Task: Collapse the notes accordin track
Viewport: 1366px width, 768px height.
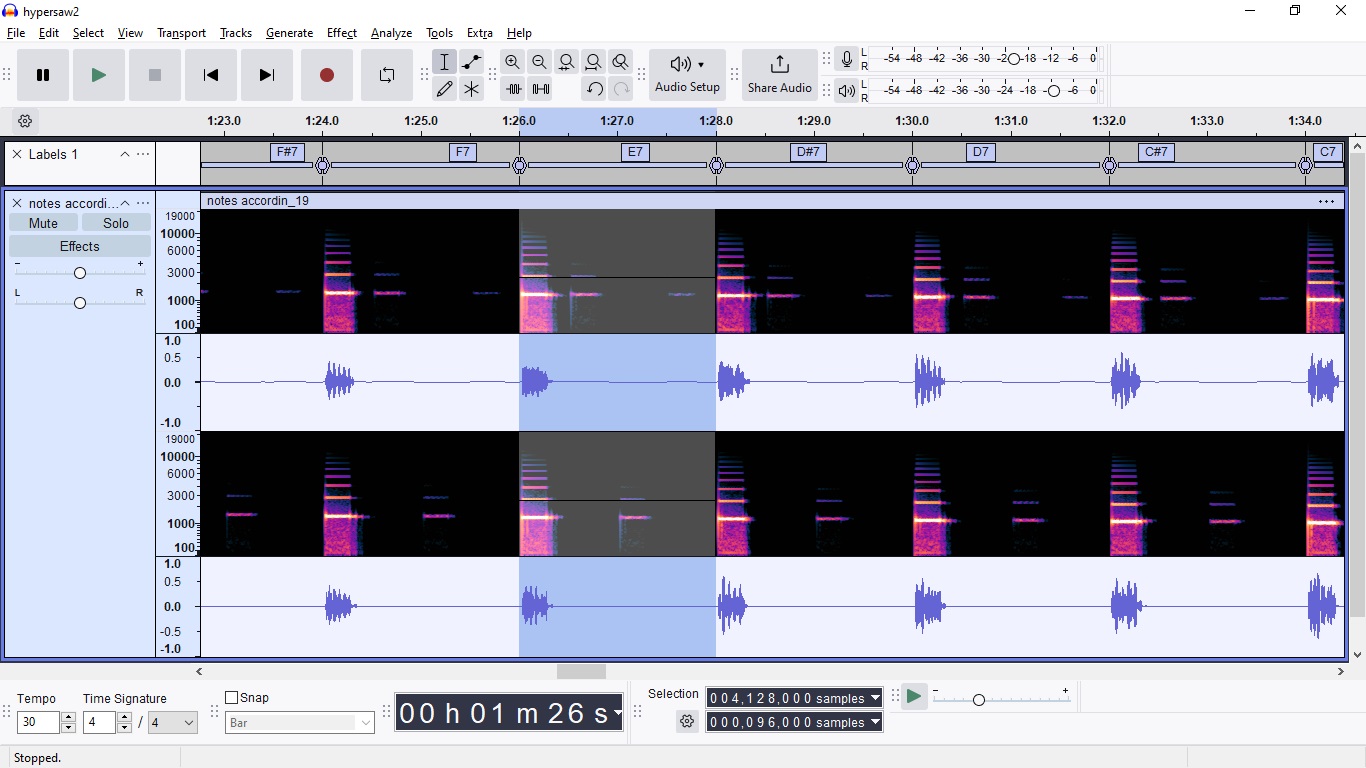Action: [125, 203]
